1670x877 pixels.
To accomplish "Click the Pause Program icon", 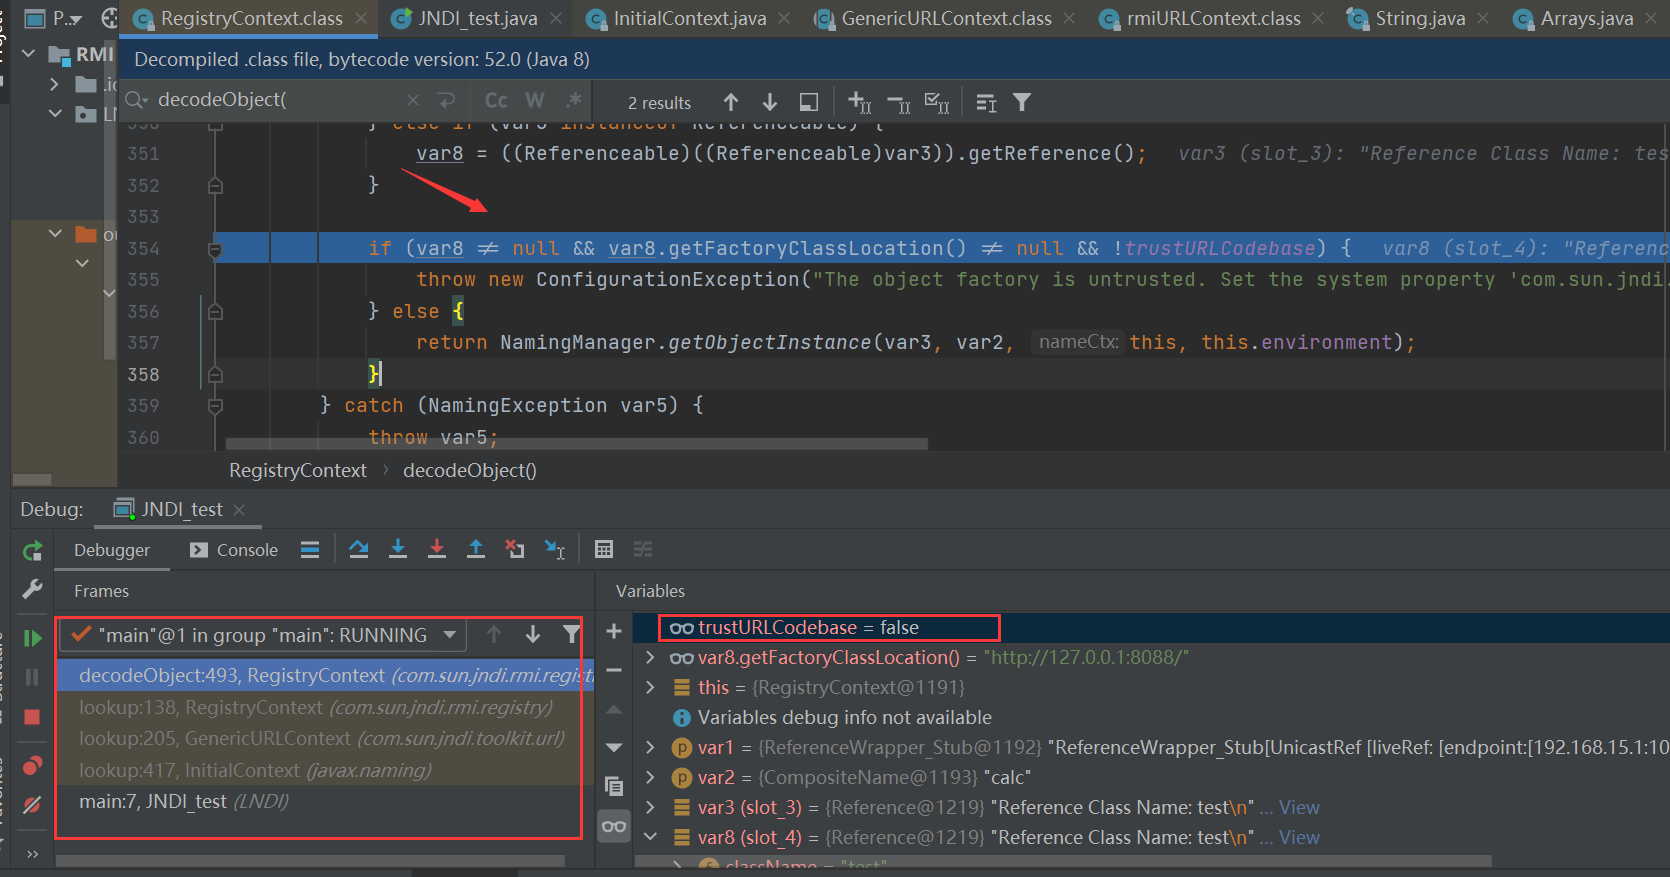I will click(x=32, y=677).
